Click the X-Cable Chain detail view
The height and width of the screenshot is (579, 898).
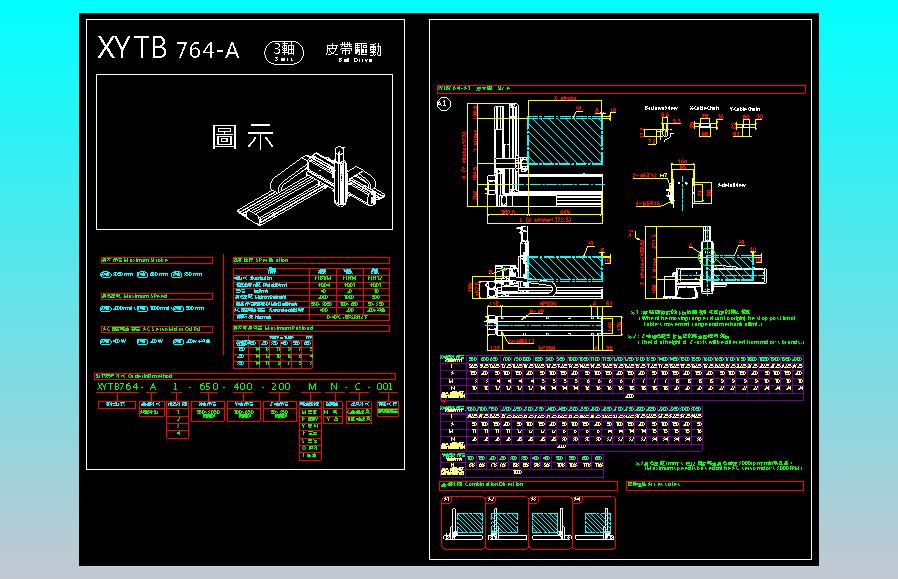pyautogui.click(x=705, y=121)
